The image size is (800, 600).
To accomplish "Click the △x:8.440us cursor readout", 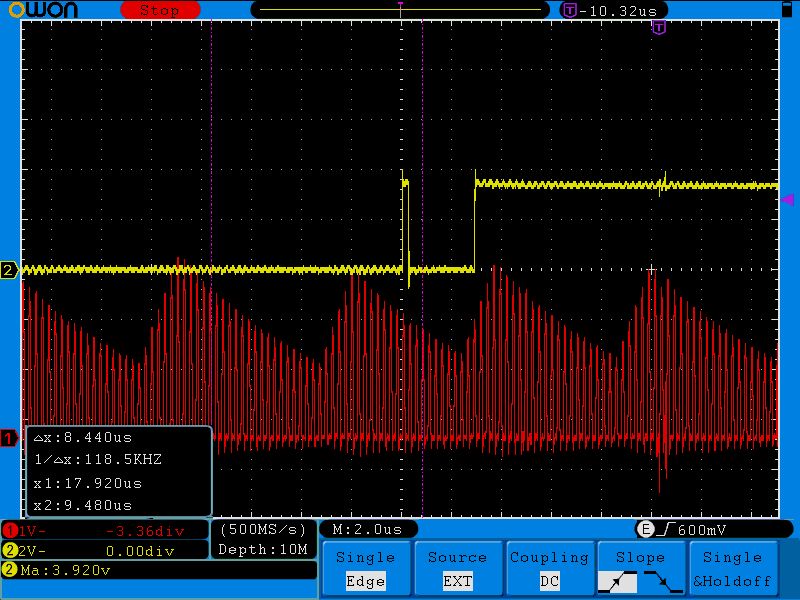I will (x=83, y=438).
